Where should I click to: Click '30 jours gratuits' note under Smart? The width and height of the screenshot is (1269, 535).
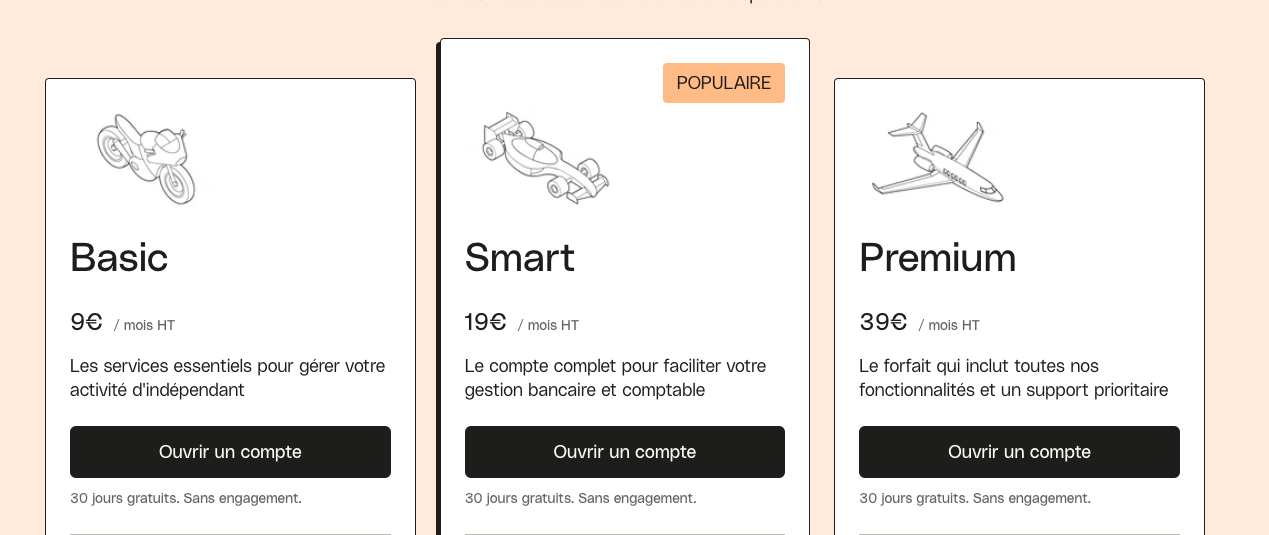(581, 498)
